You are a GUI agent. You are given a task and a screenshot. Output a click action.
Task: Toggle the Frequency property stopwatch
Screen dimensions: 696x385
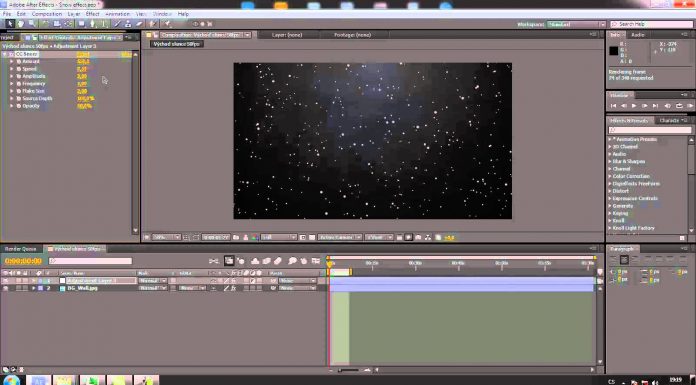(19, 83)
